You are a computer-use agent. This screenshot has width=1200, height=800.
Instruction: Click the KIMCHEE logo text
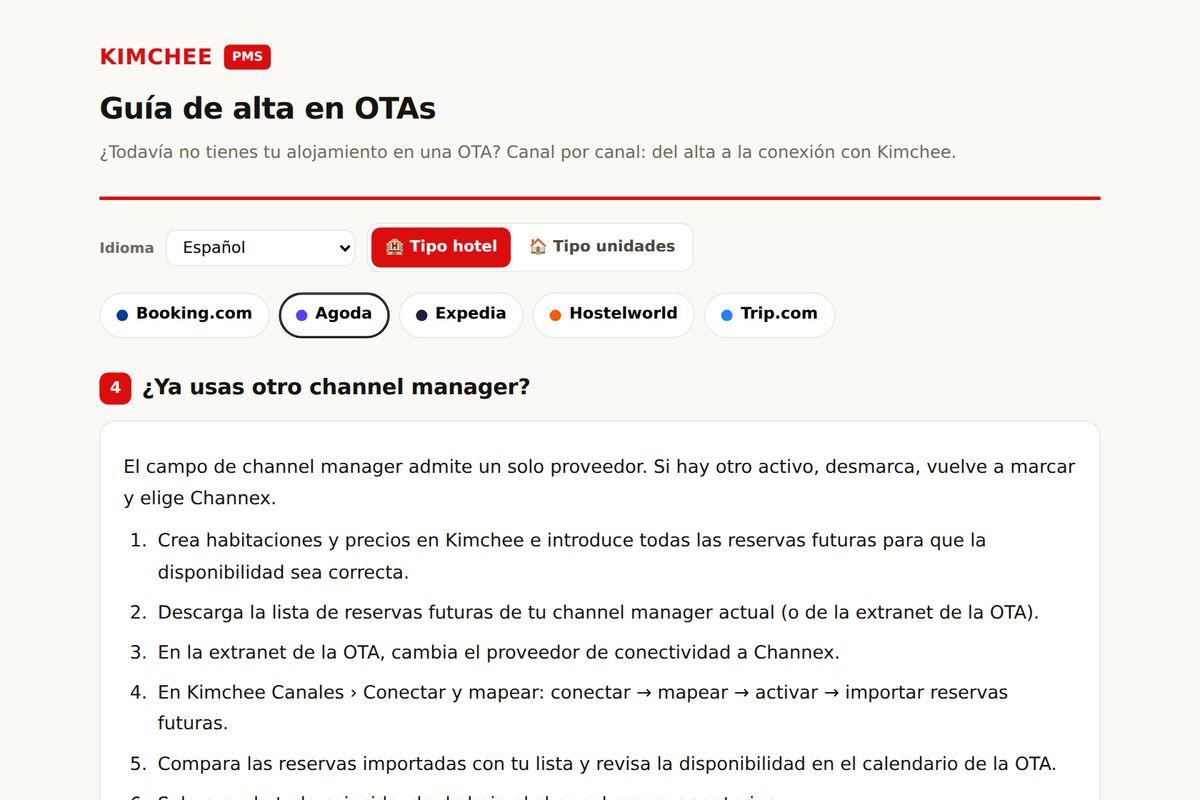[x=156, y=57]
